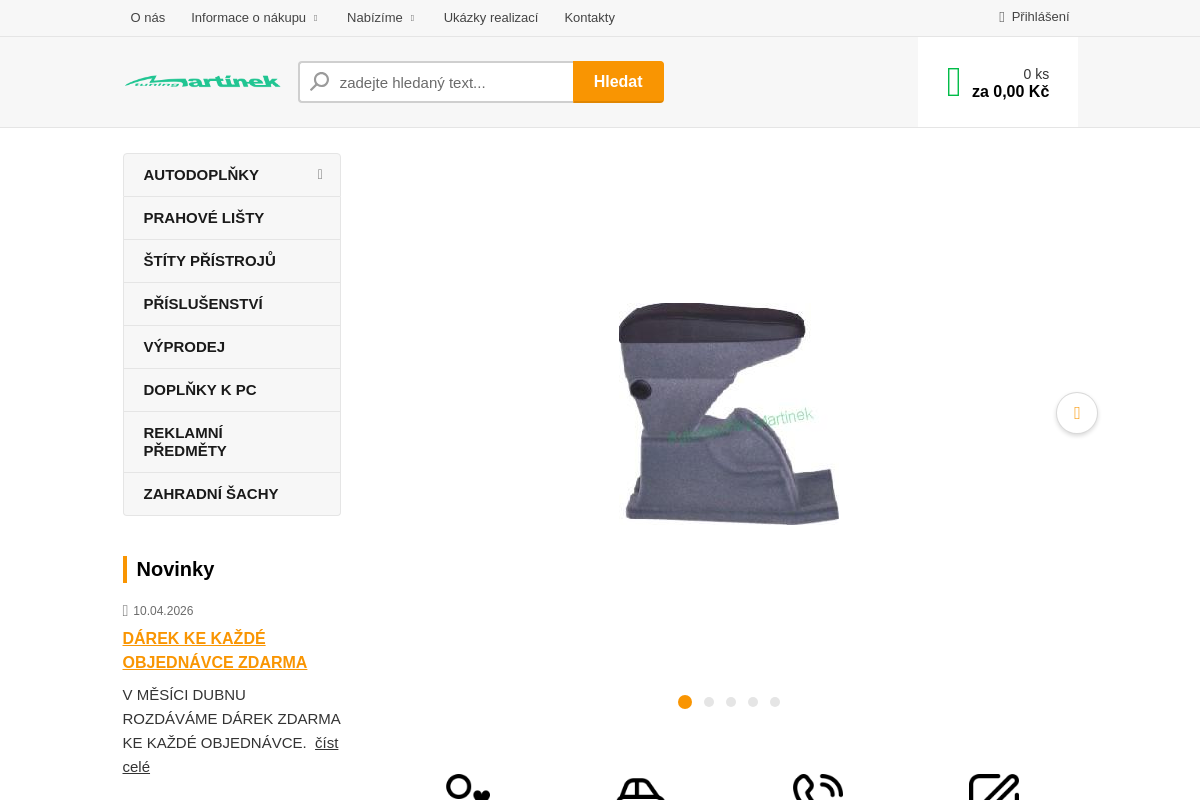Click the magnifier icon in search box

(x=320, y=82)
